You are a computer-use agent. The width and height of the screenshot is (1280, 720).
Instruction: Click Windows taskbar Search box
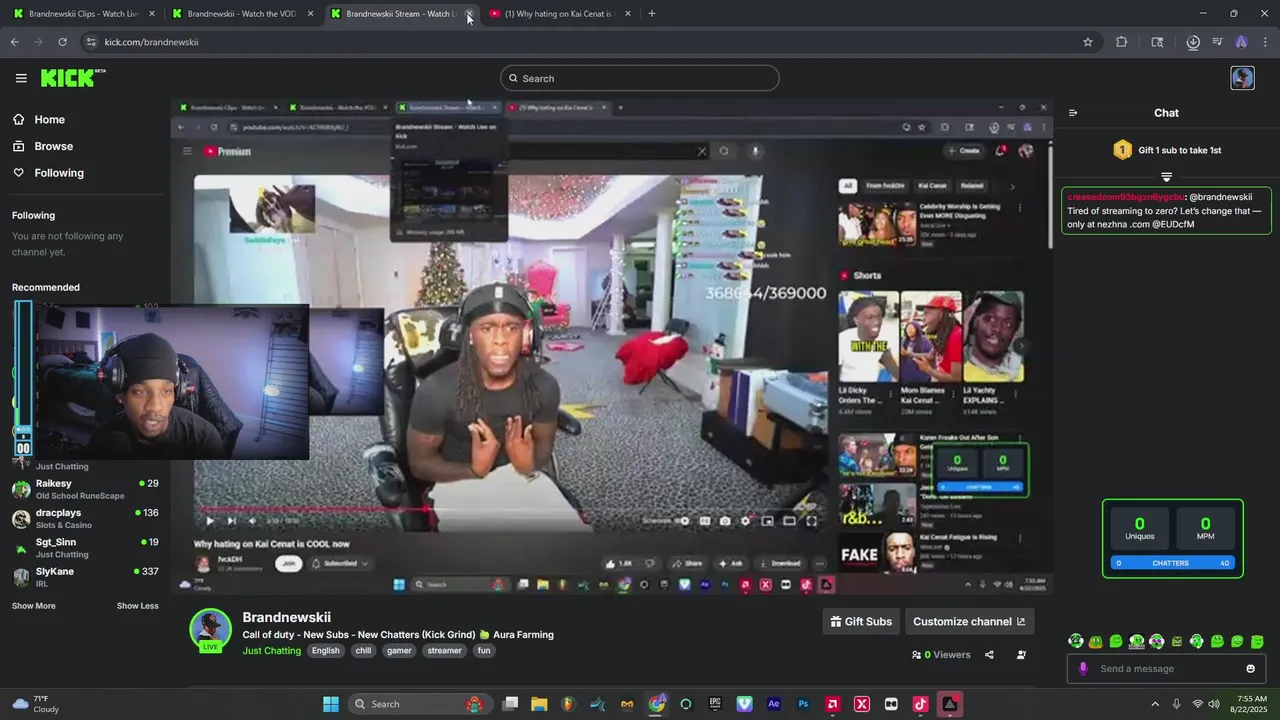[x=419, y=704]
